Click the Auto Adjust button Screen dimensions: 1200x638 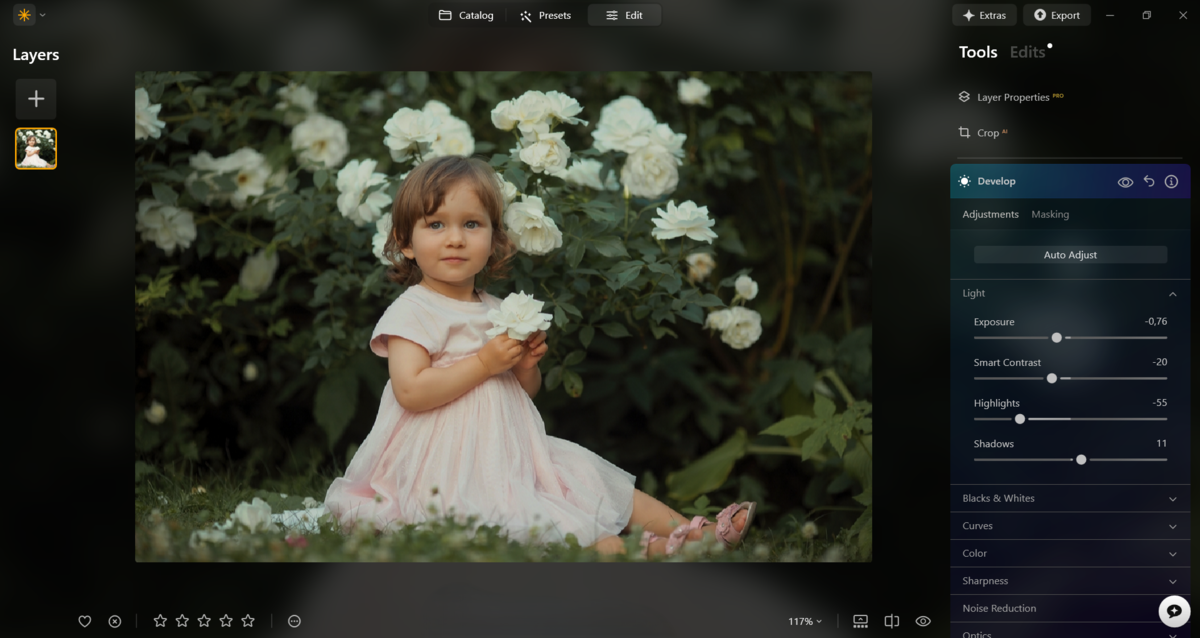tap(1070, 255)
